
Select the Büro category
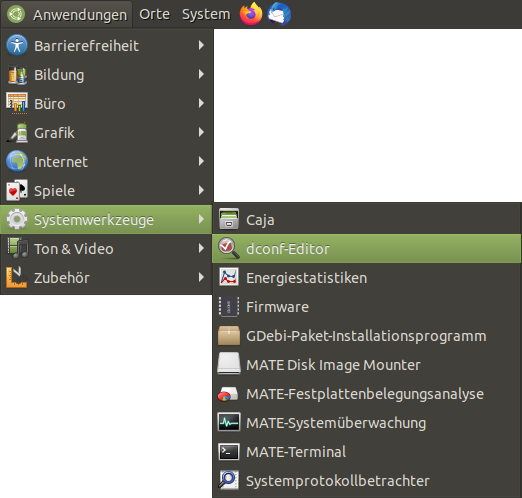(107, 104)
